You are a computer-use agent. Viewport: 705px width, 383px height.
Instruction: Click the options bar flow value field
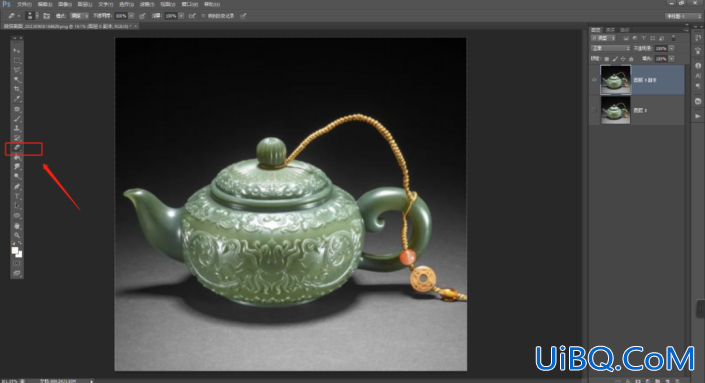[170, 16]
